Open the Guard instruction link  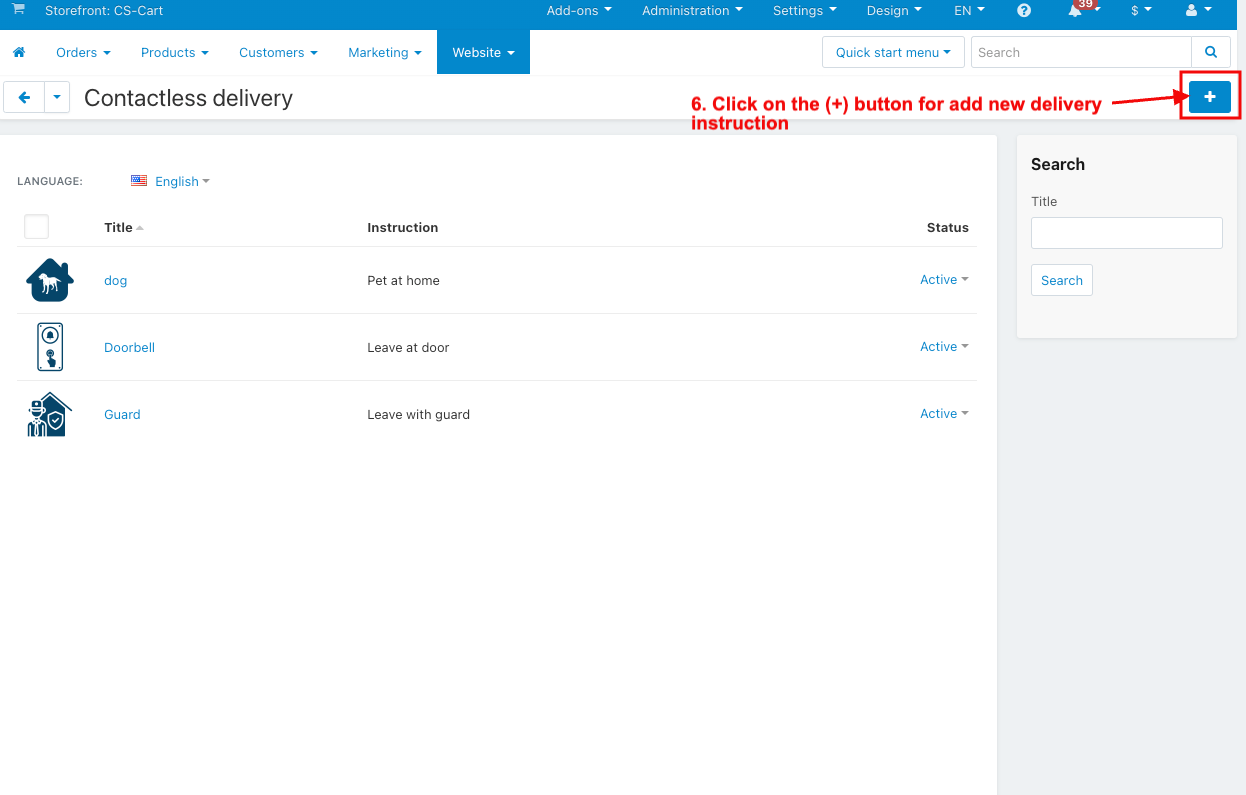pos(122,415)
